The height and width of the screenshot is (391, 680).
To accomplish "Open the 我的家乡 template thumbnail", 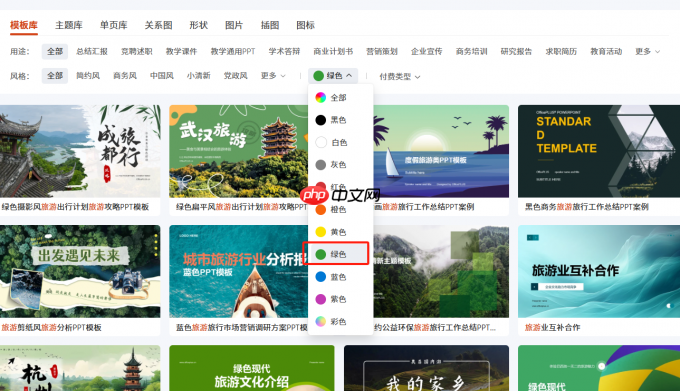I will pyautogui.click(x=426, y=368).
